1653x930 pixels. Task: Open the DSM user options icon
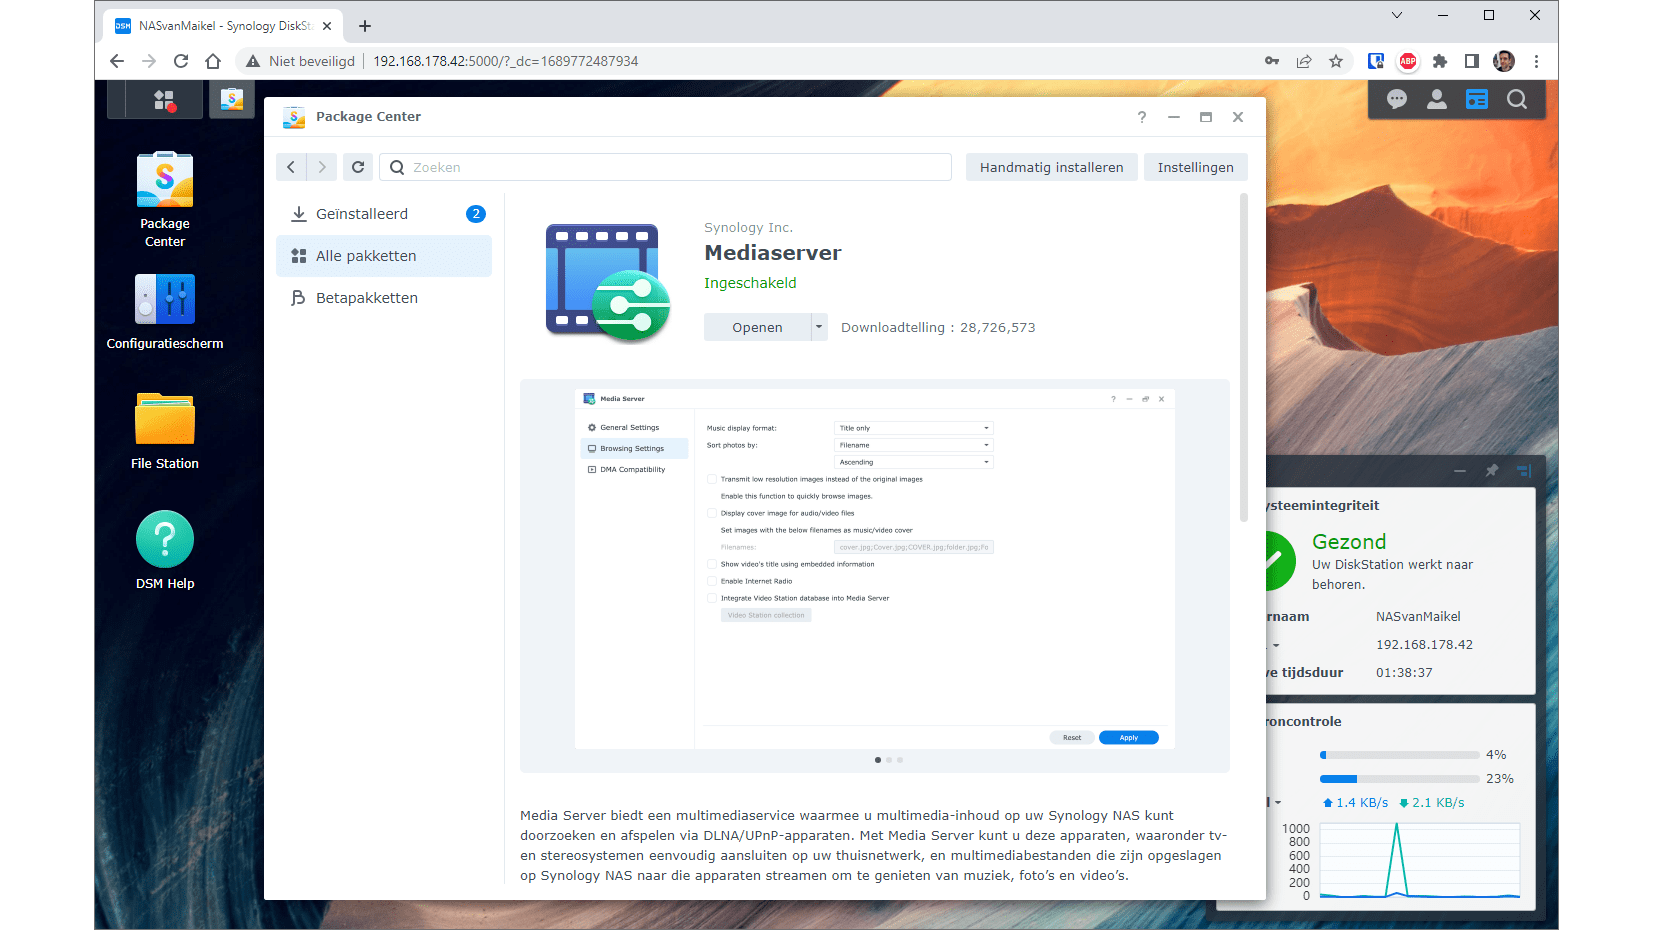(1437, 99)
